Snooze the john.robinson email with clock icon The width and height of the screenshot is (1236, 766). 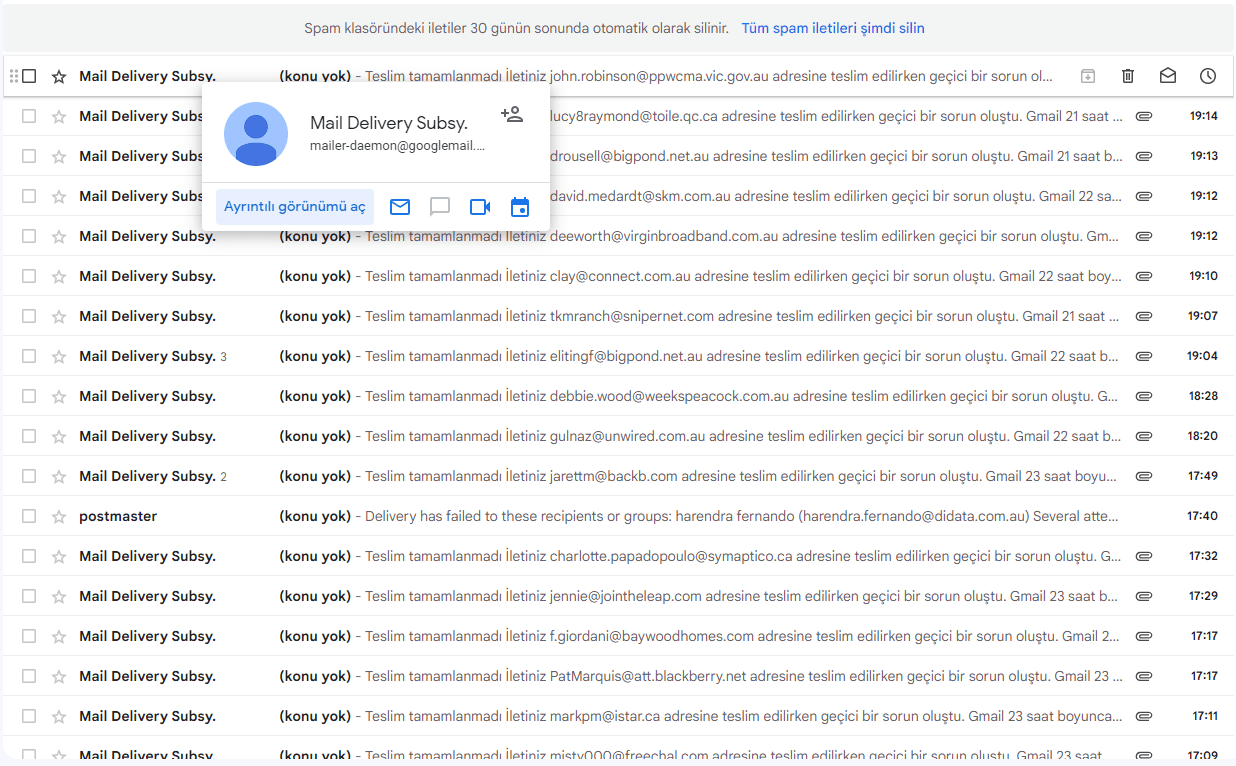(1208, 76)
